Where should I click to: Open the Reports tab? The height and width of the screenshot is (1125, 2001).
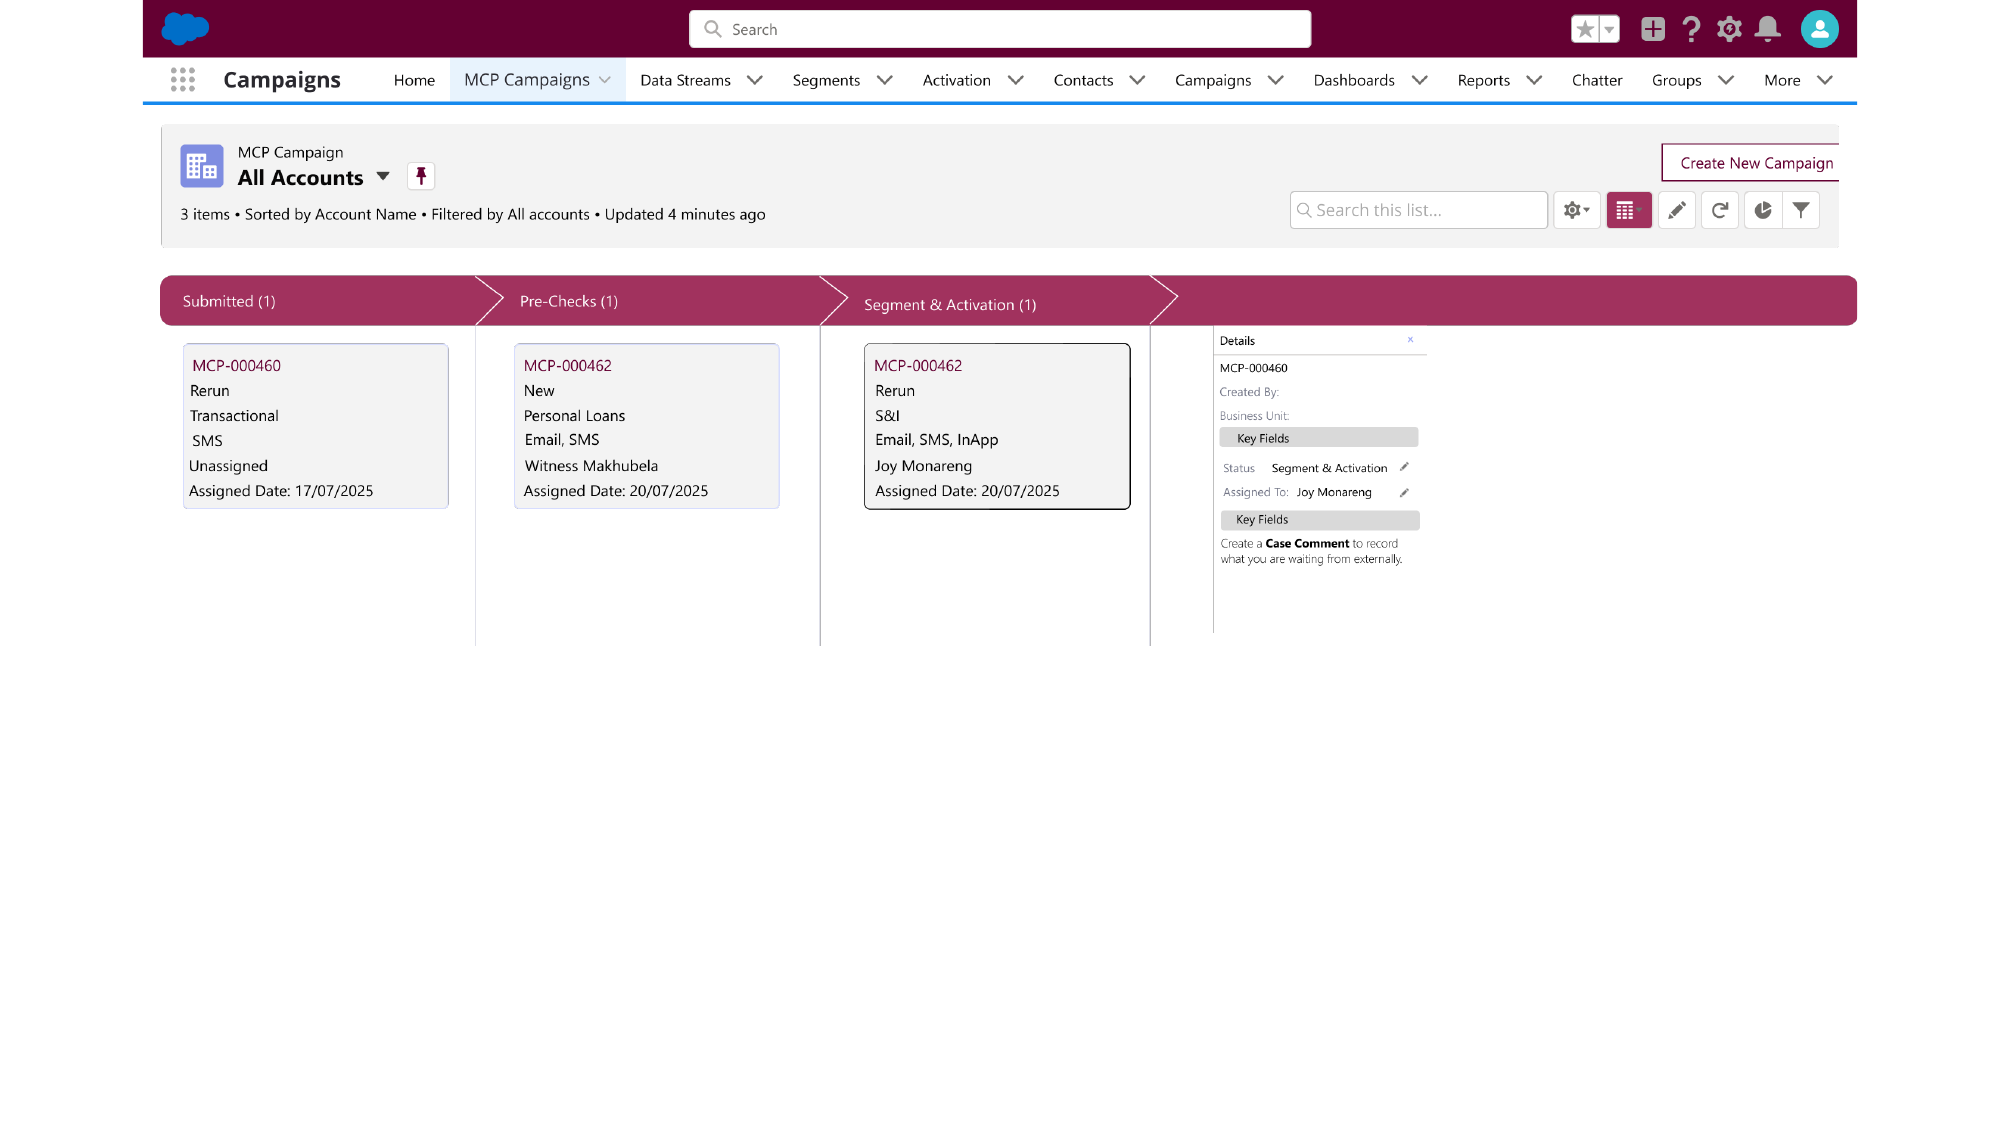(x=1484, y=80)
